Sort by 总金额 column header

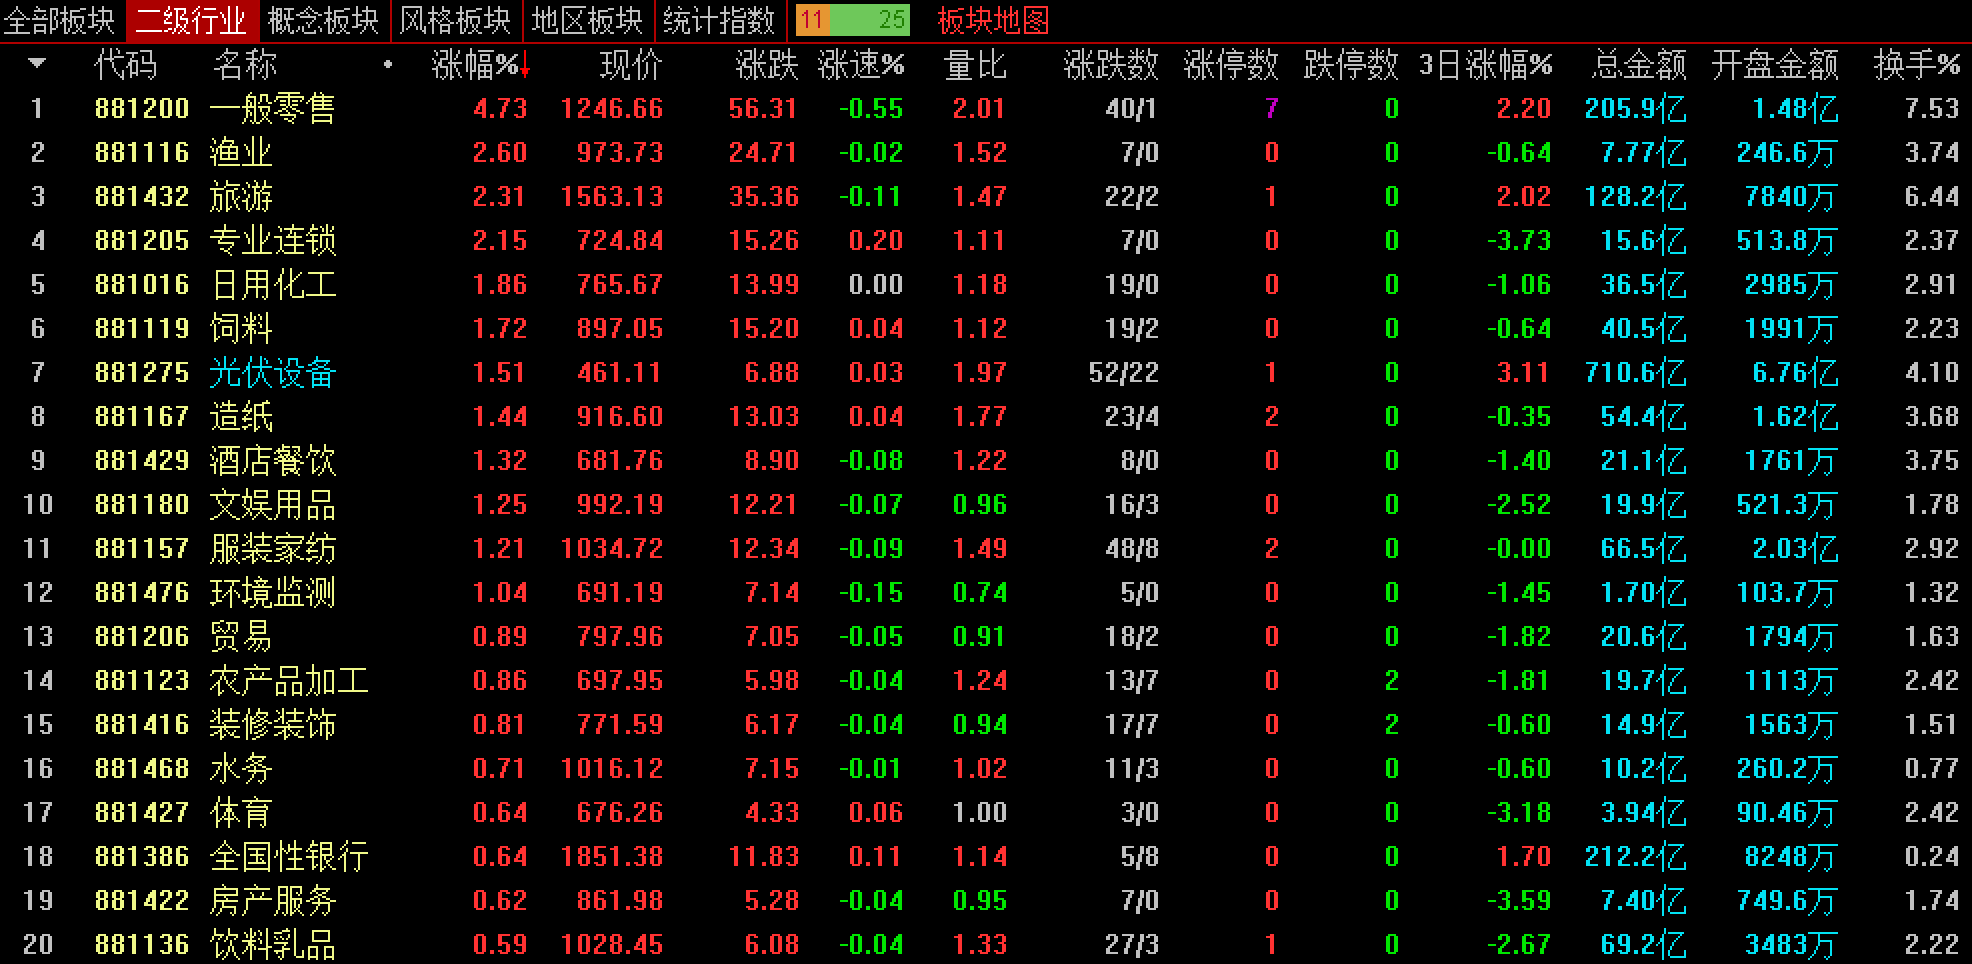coord(1639,65)
